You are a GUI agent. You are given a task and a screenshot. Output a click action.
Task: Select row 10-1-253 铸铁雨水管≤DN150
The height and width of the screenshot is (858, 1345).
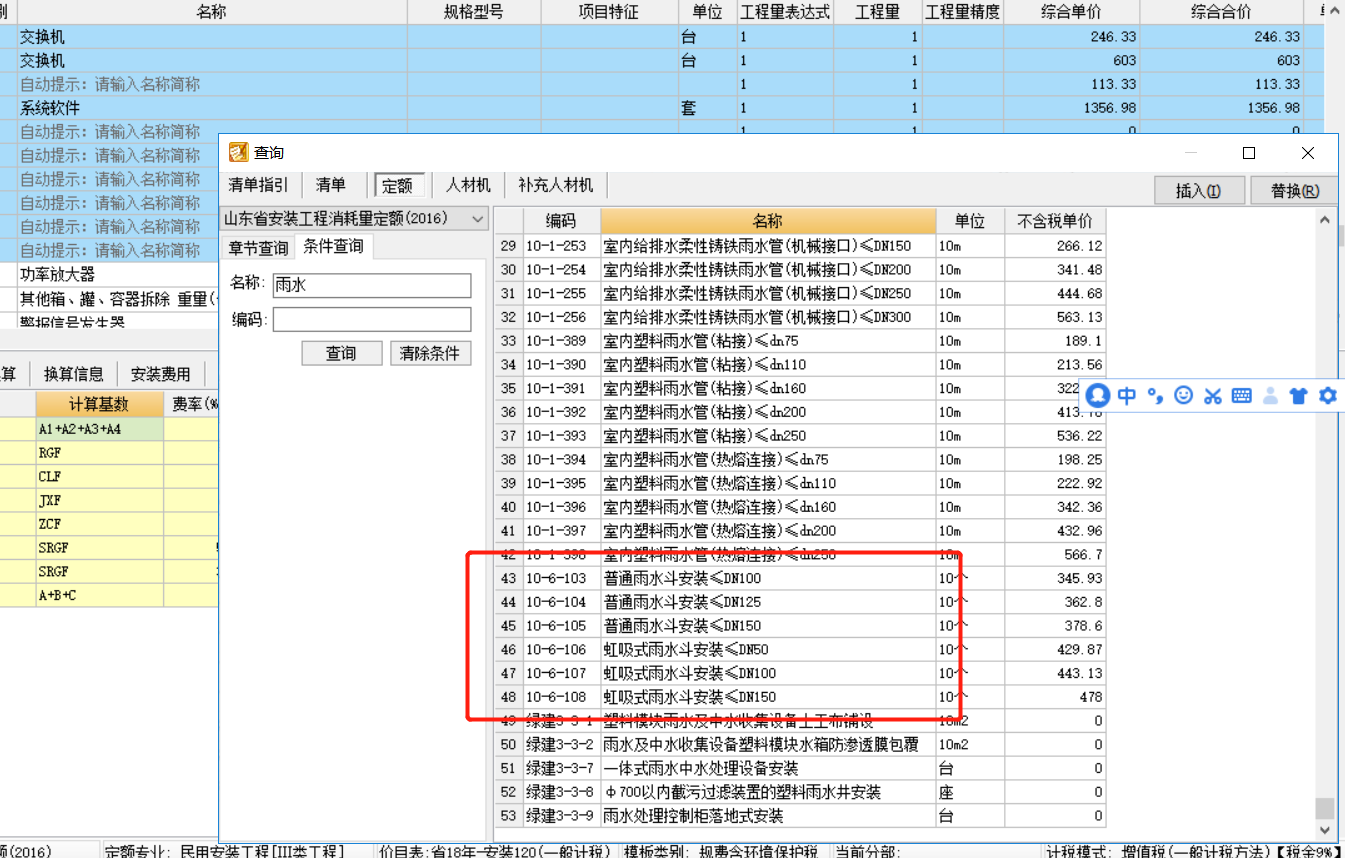point(800,246)
